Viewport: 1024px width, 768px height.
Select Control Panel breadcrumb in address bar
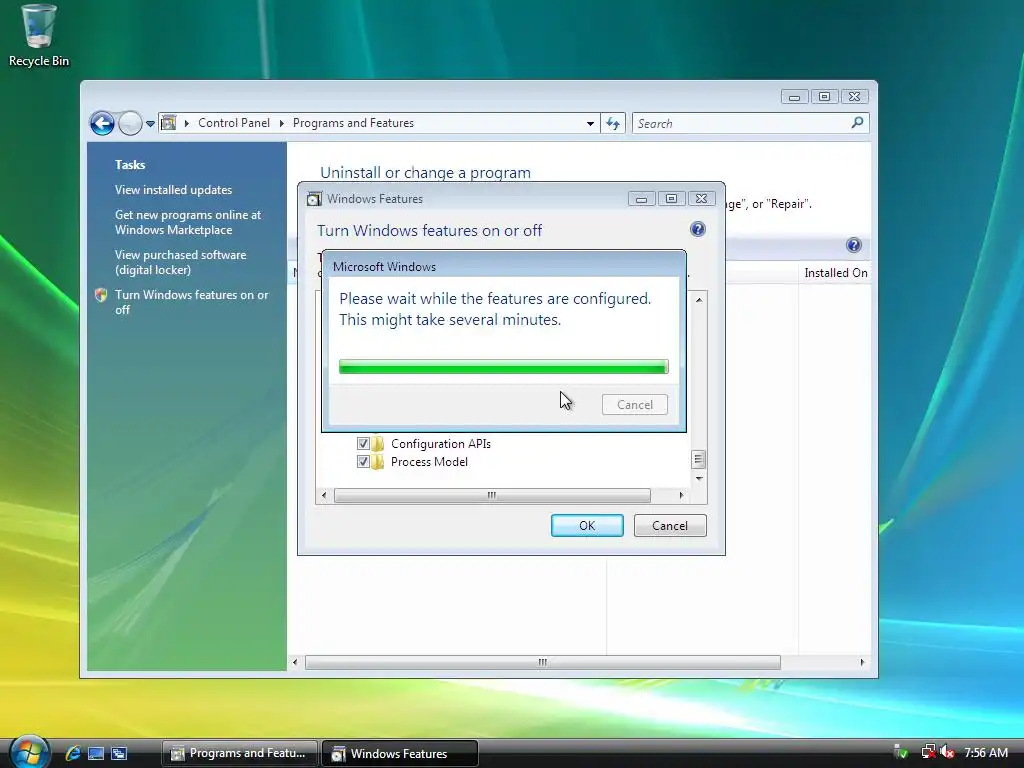[x=234, y=123]
